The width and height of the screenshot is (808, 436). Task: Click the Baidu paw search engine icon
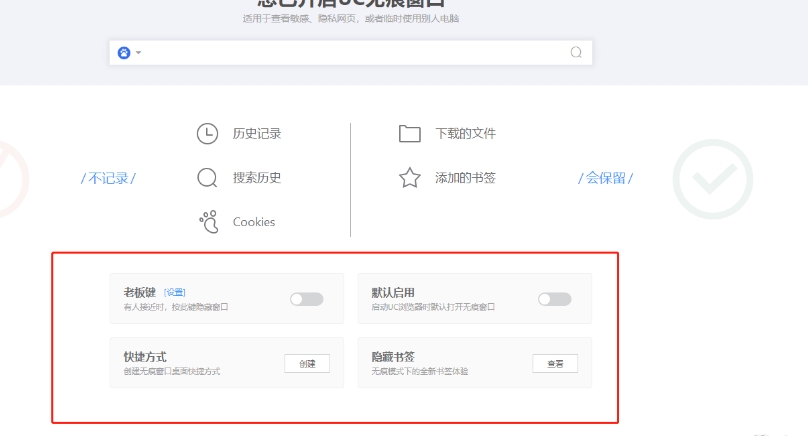coord(124,53)
